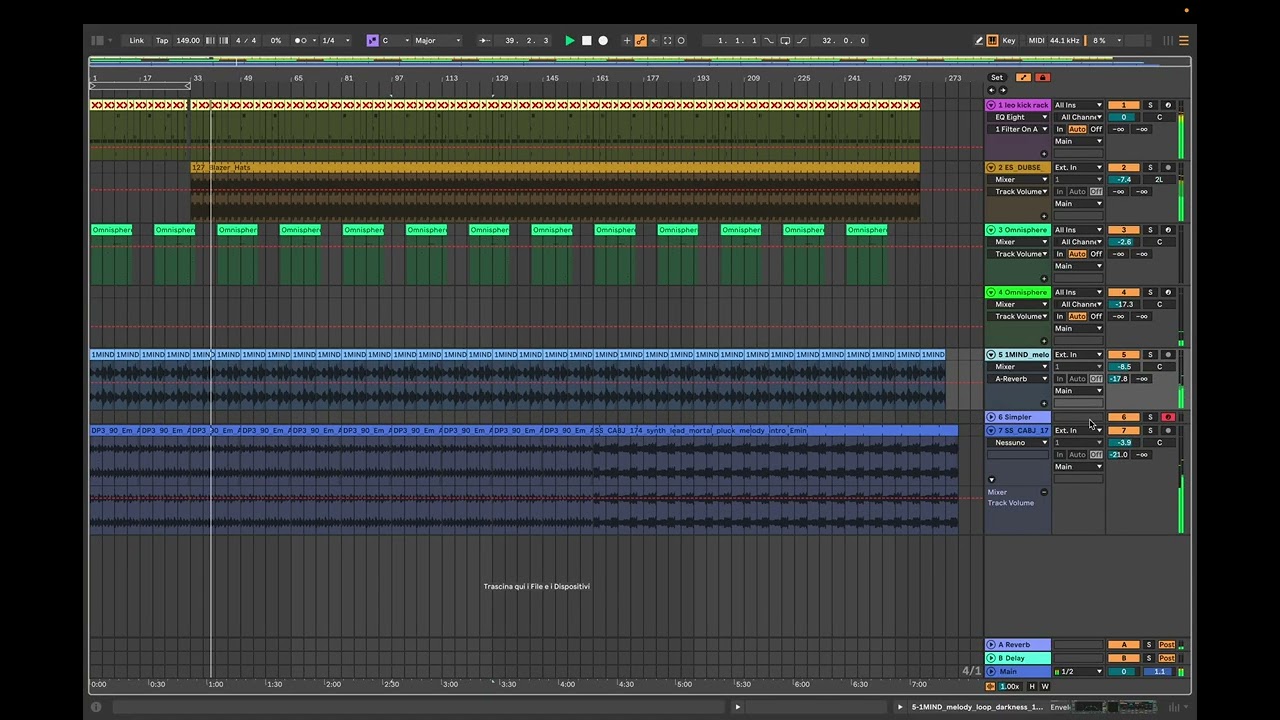Switch to Arrangement view lines icon
This screenshot has height=720, width=1280.
pos(1184,40)
